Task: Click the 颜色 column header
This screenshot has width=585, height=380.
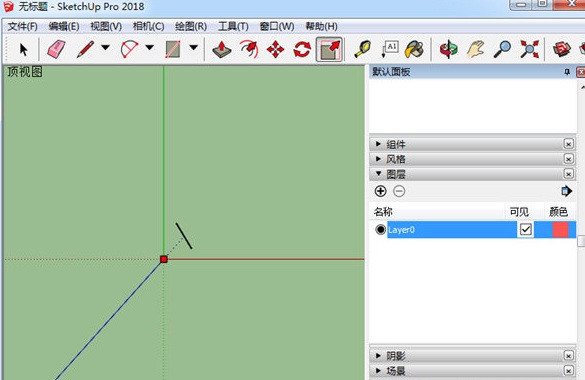Action: [559, 211]
